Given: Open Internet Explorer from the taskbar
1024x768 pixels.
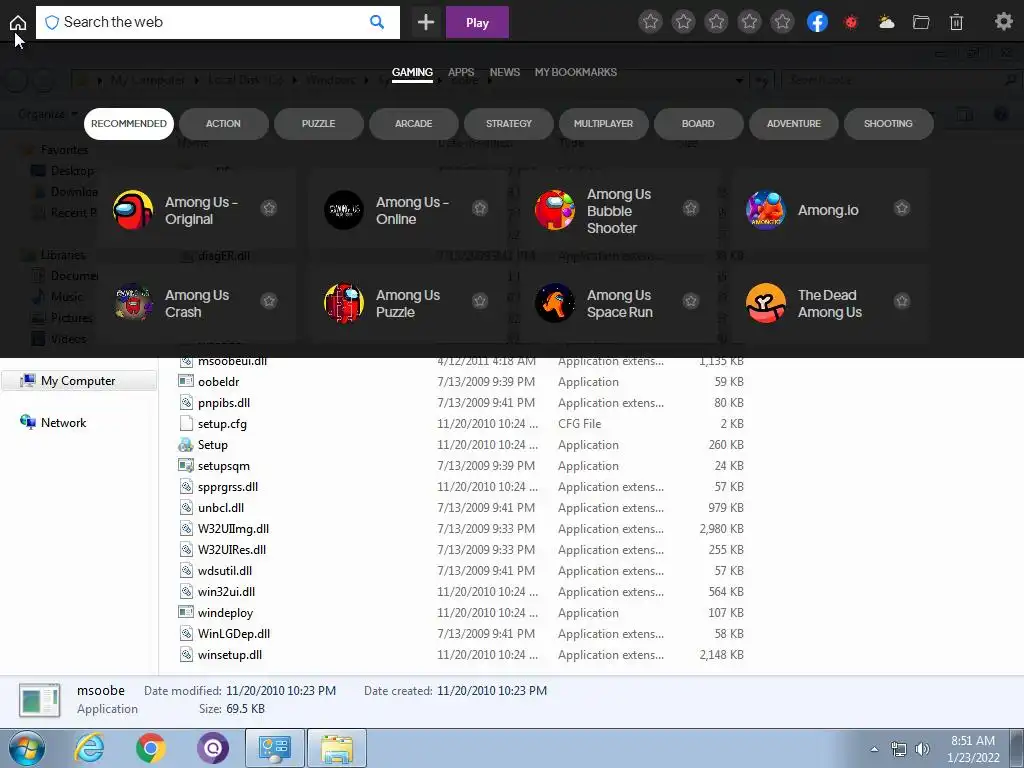Looking at the screenshot, I should [x=88, y=748].
